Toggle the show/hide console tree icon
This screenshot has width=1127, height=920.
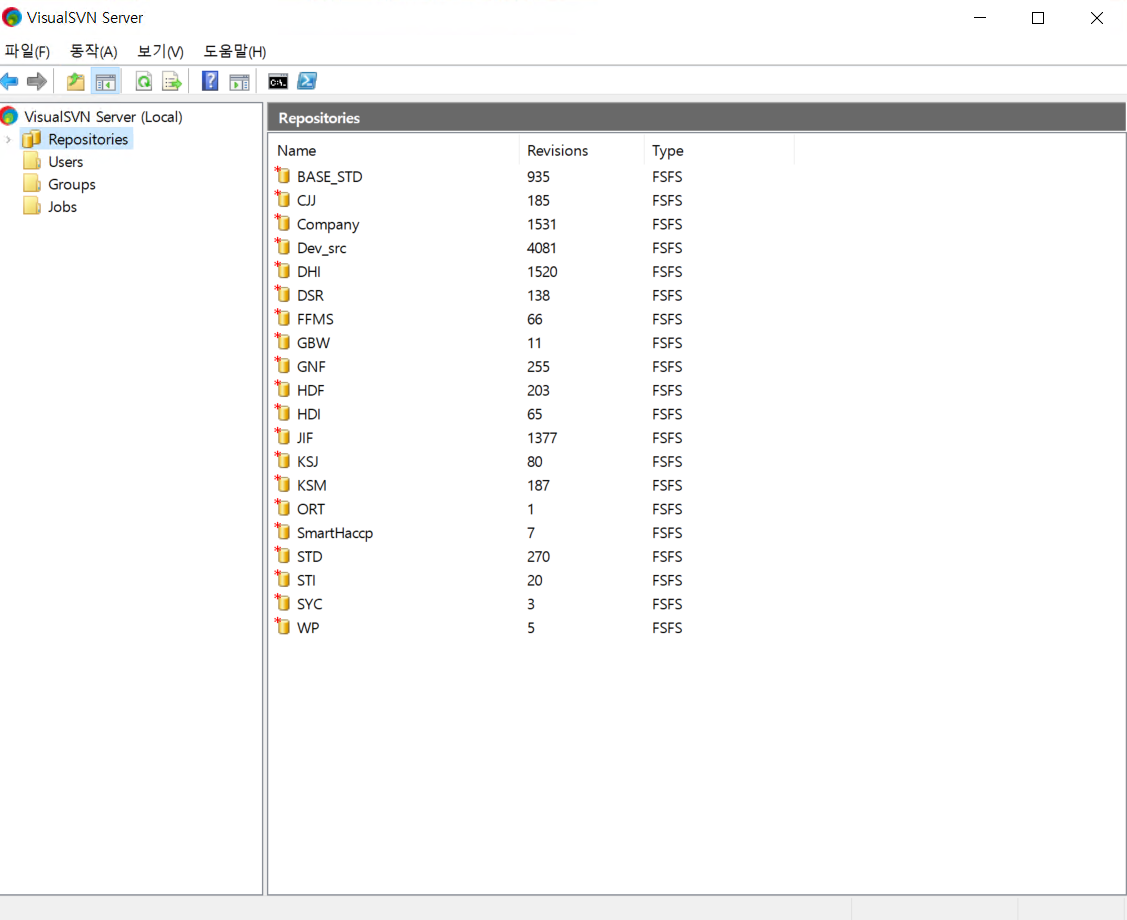tap(106, 81)
